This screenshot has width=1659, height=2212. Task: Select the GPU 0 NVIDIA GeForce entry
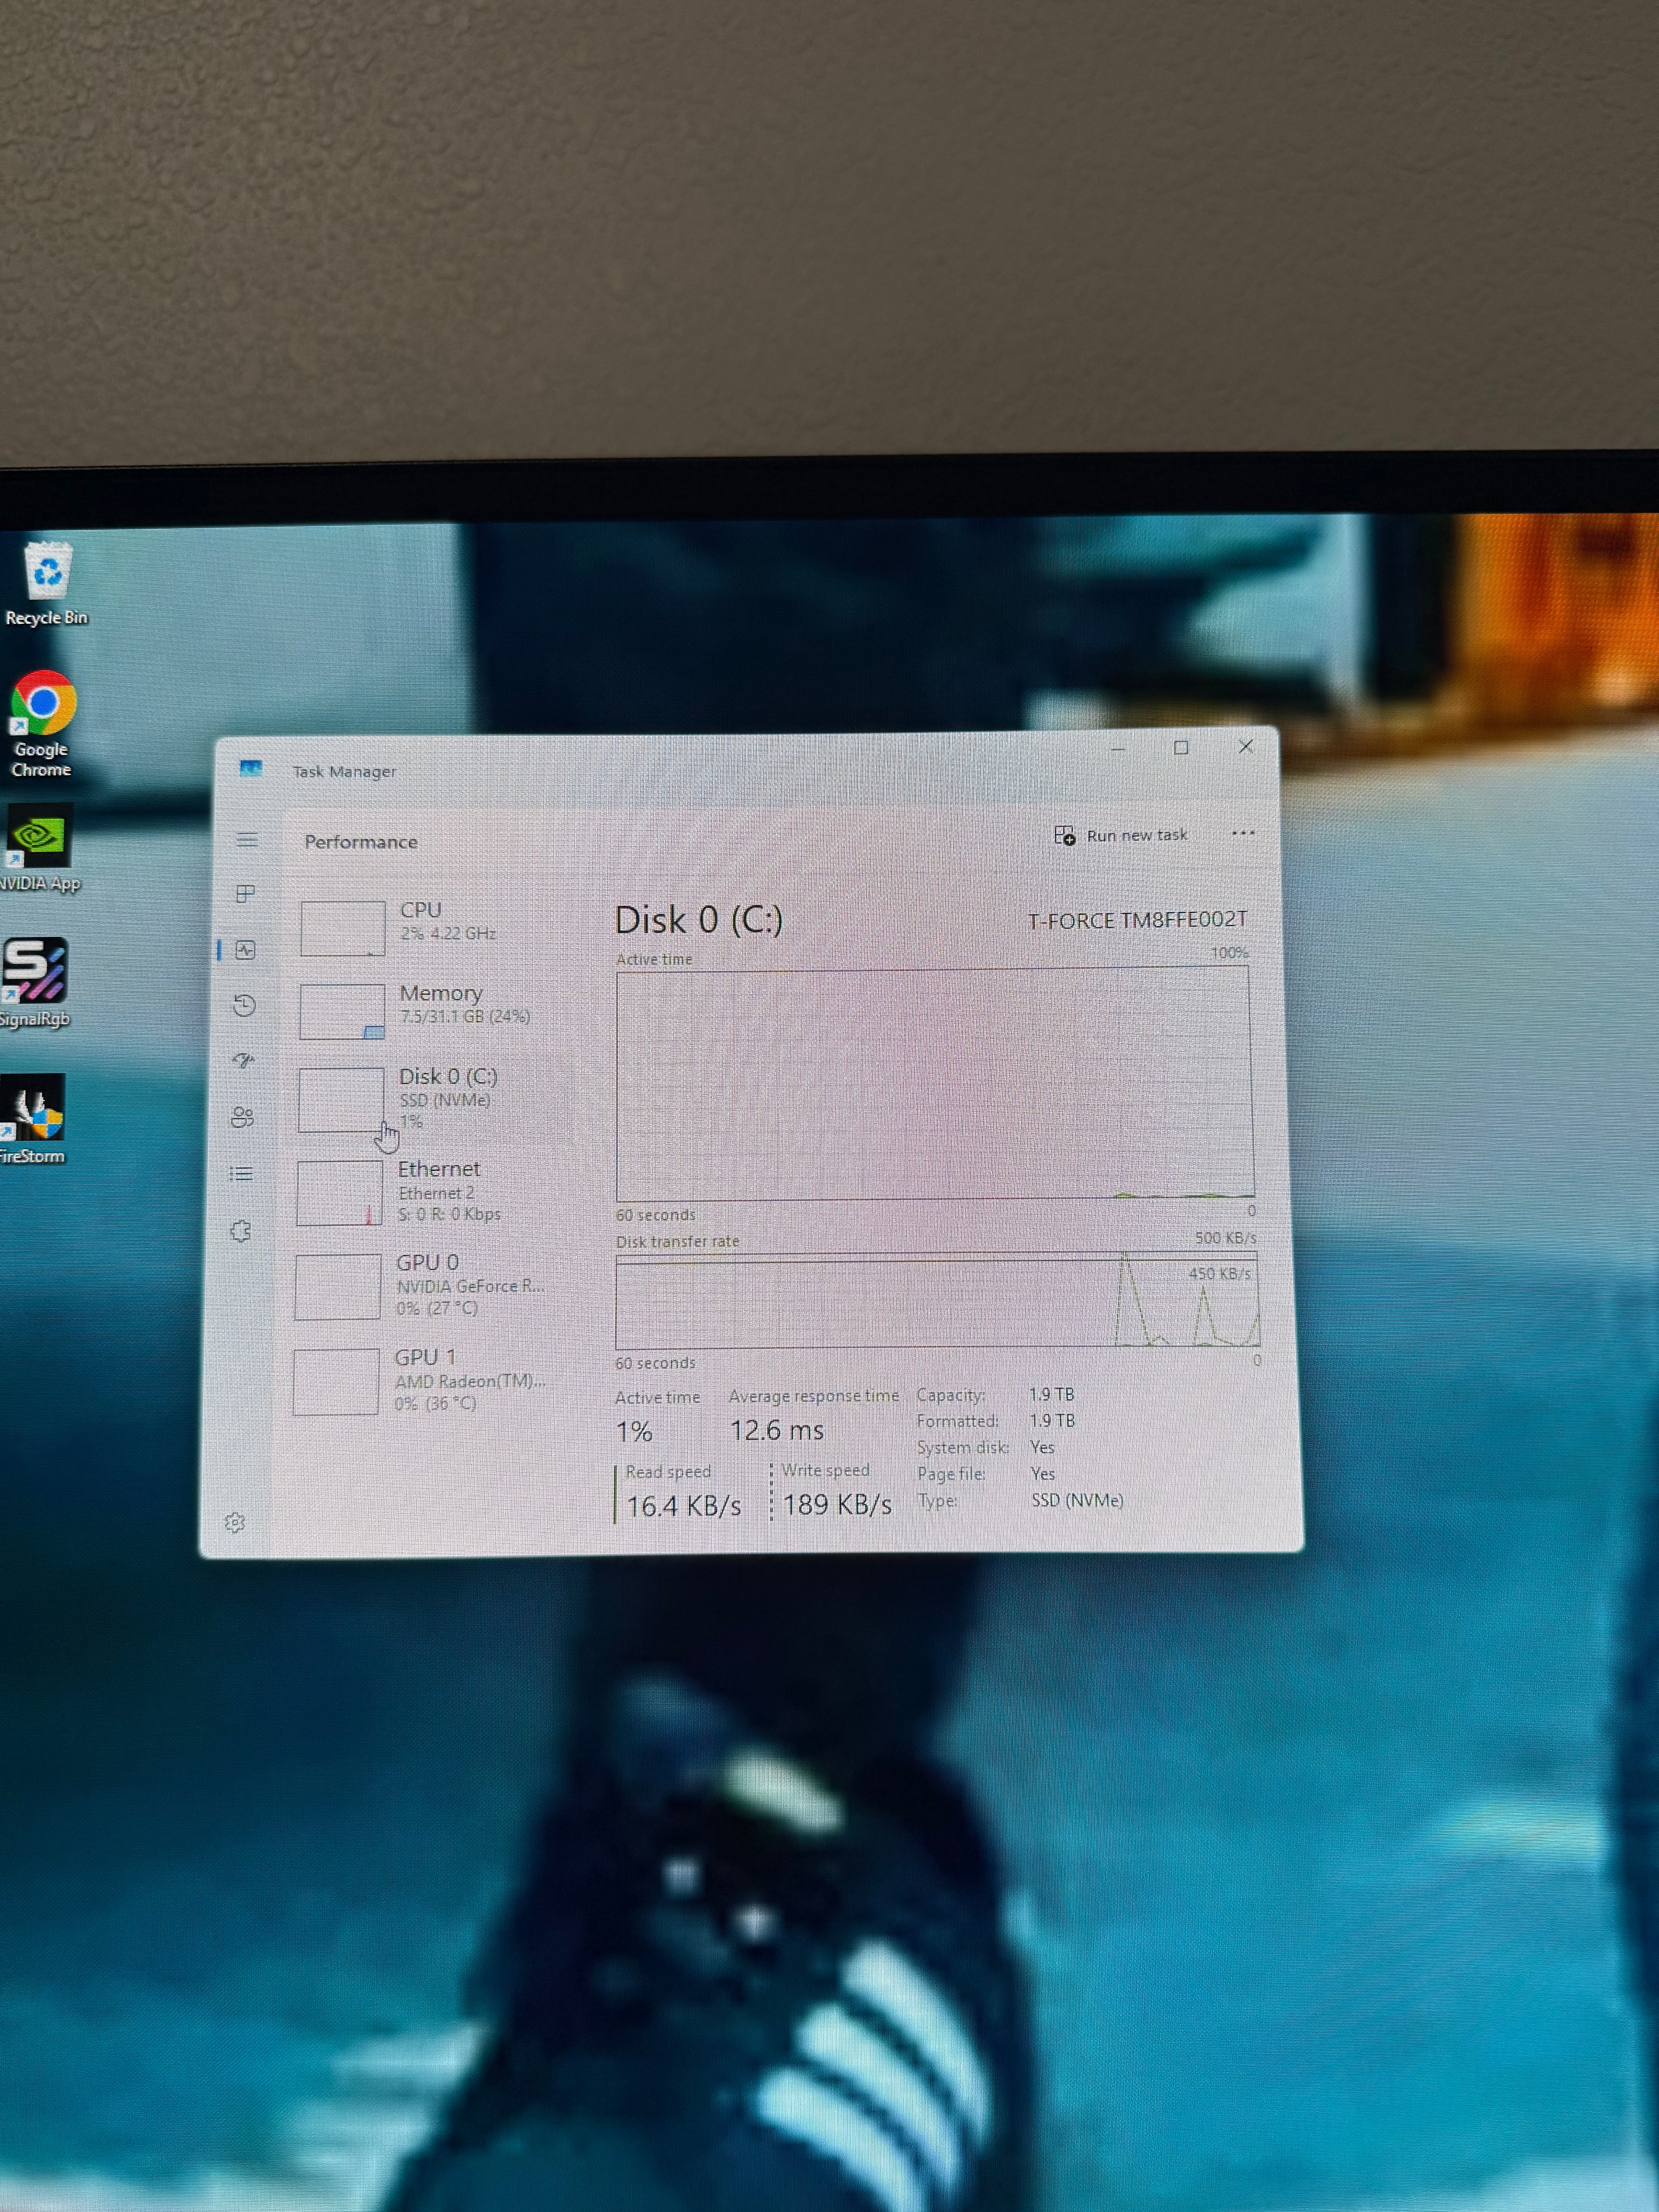[432, 1286]
